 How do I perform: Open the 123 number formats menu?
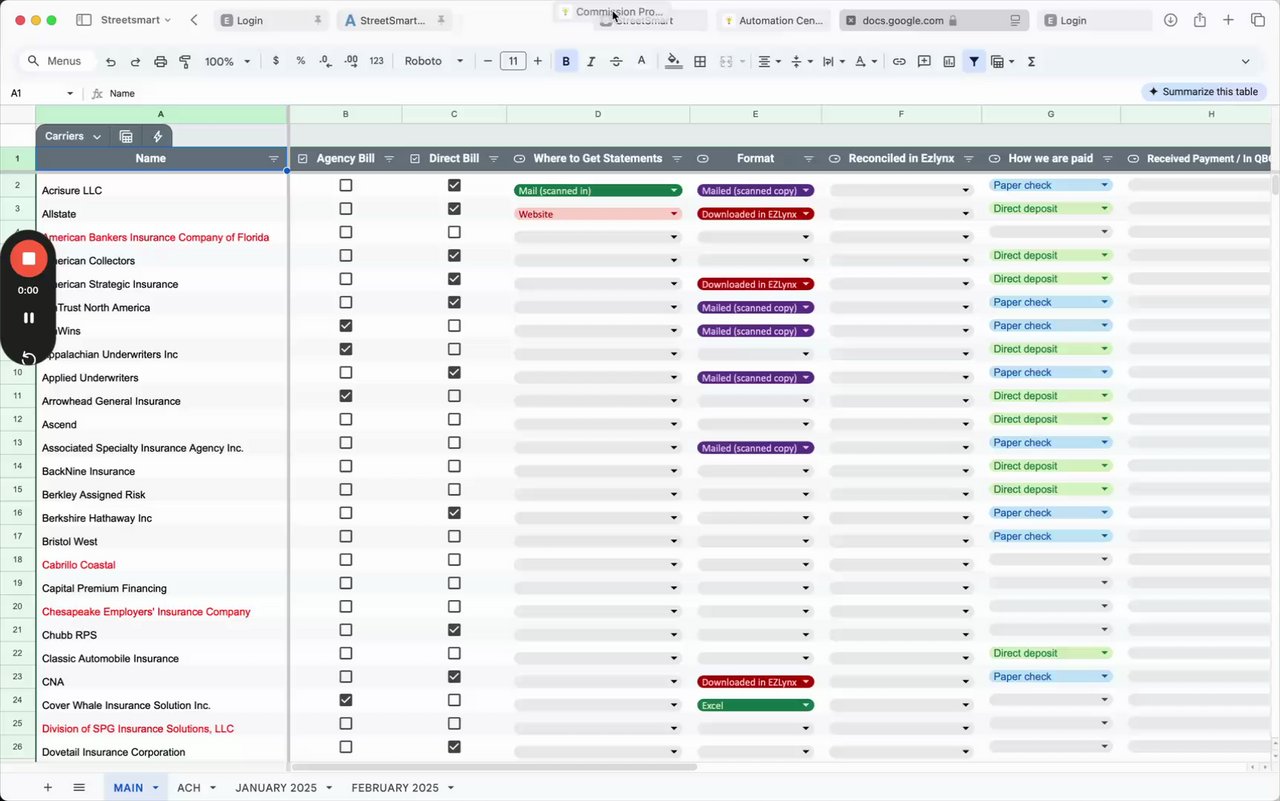tap(377, 61)
